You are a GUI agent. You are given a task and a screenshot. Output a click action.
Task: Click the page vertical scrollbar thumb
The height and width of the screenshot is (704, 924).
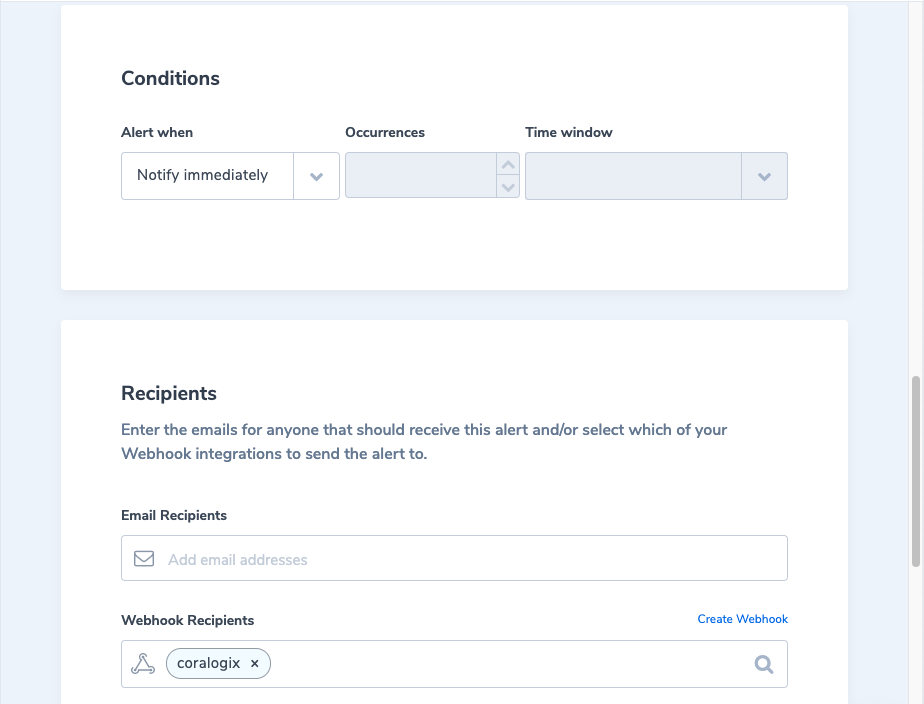pyautogui.click(x=917, y=470)
